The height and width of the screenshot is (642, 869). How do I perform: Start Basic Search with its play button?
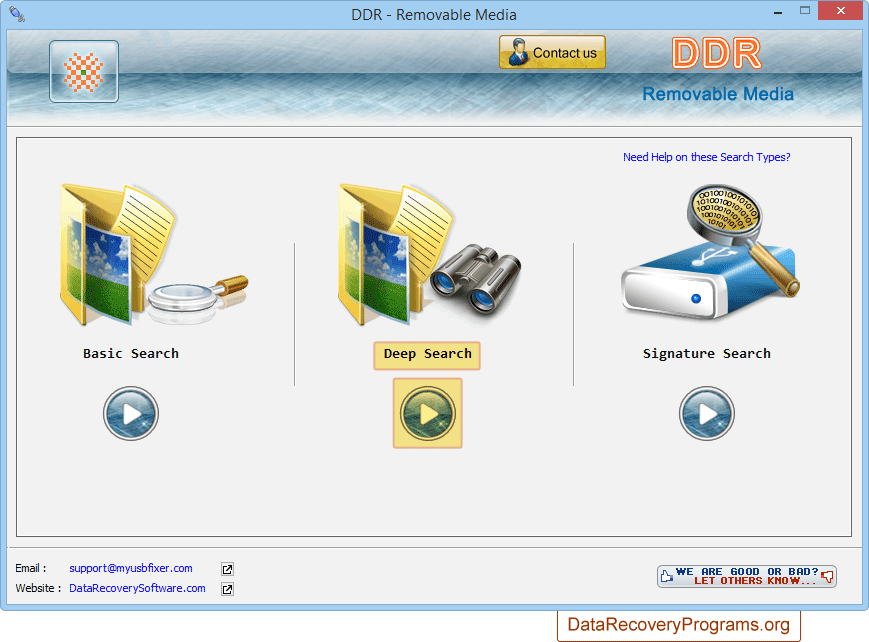[131, 414]
